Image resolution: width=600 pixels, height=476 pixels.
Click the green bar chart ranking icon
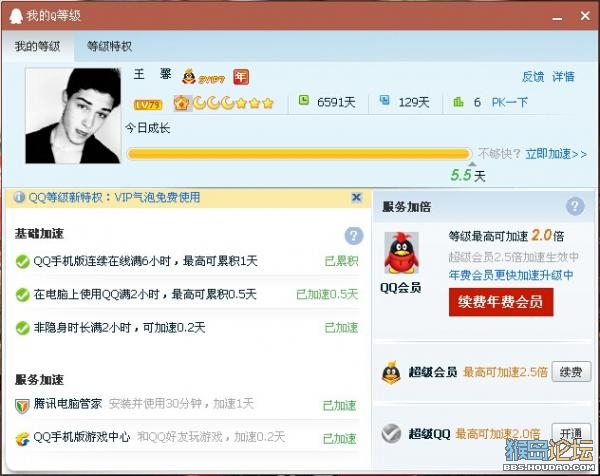coord(458,102)
